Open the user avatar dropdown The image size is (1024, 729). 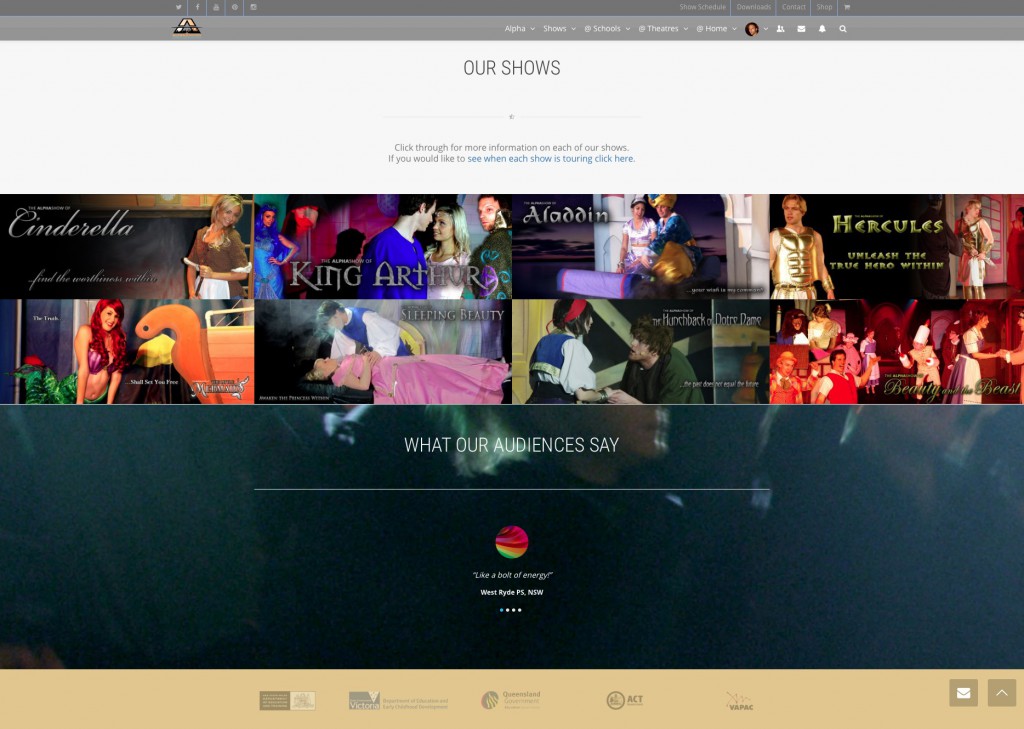[756, 29]
